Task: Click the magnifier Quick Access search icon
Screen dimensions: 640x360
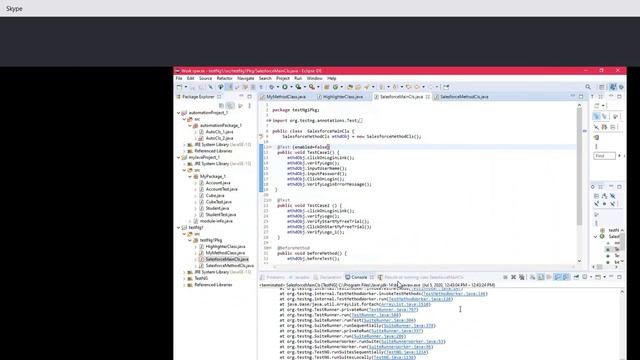Action: 588,87
